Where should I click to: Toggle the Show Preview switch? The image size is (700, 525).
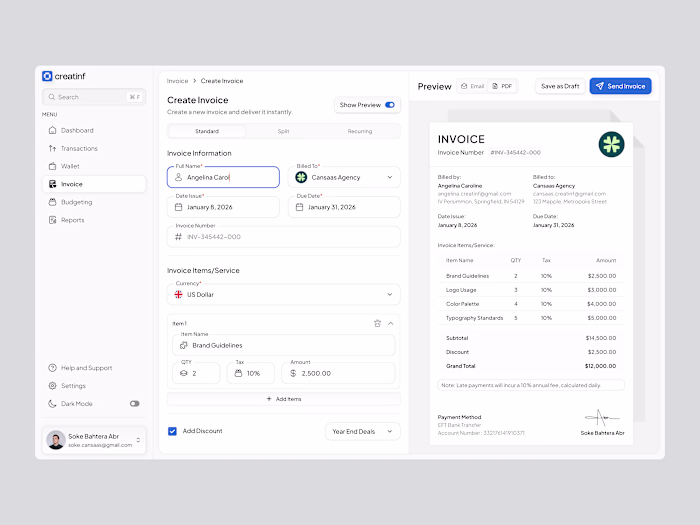[390, 105]
